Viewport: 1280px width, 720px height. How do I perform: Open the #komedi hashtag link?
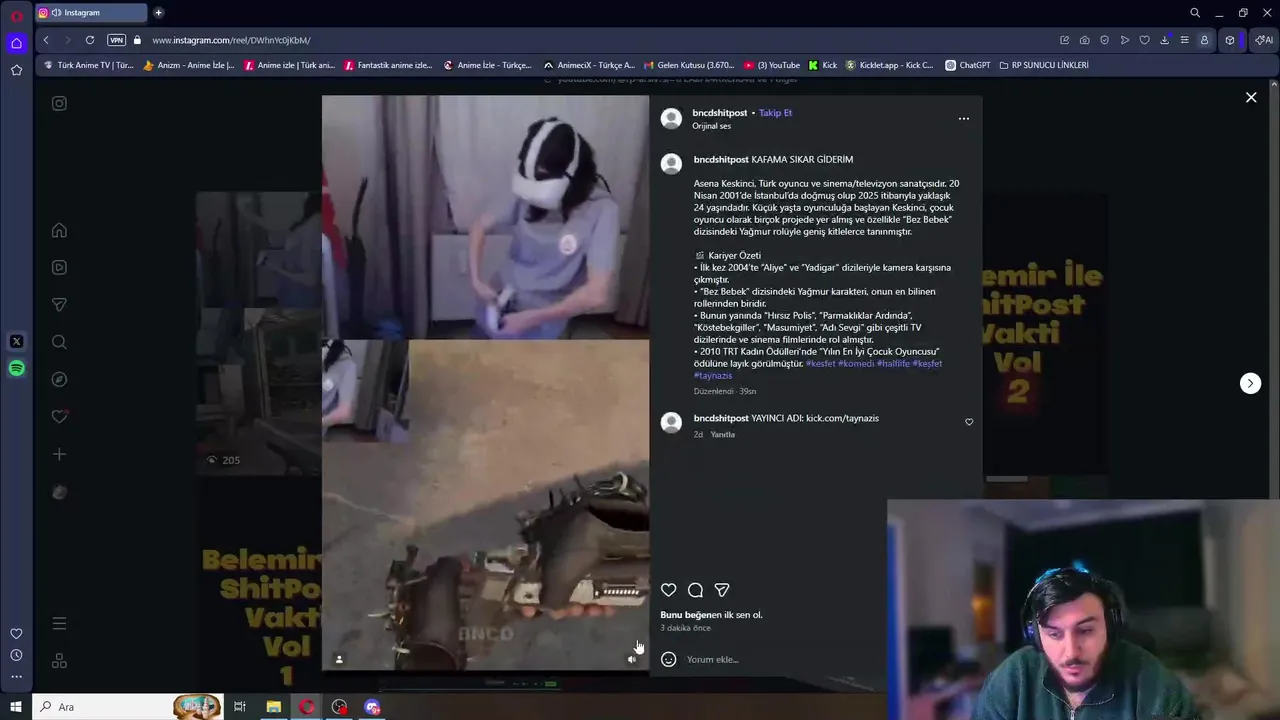[855, 363]
